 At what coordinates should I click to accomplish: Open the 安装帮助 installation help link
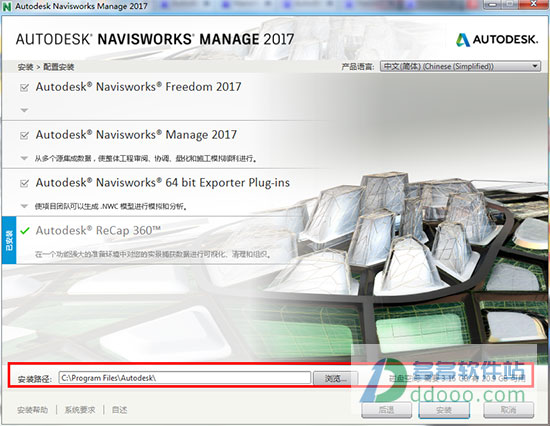32,410
